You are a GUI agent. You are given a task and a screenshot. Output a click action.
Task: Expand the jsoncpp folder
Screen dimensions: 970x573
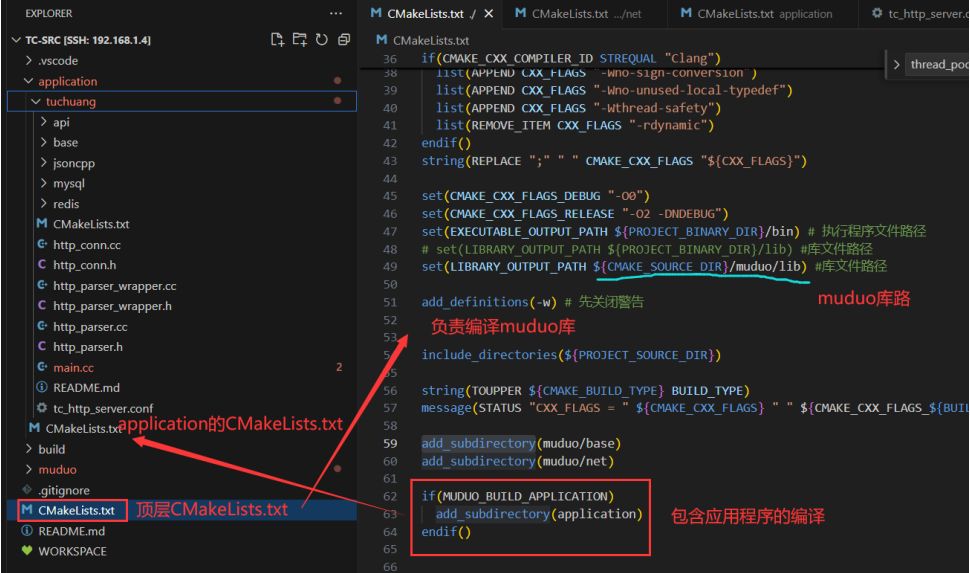coord(43,163)
